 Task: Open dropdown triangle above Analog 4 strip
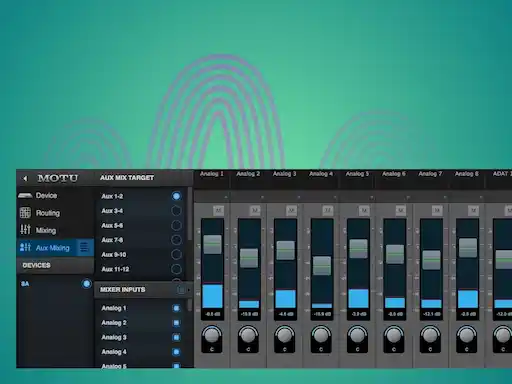335,197
